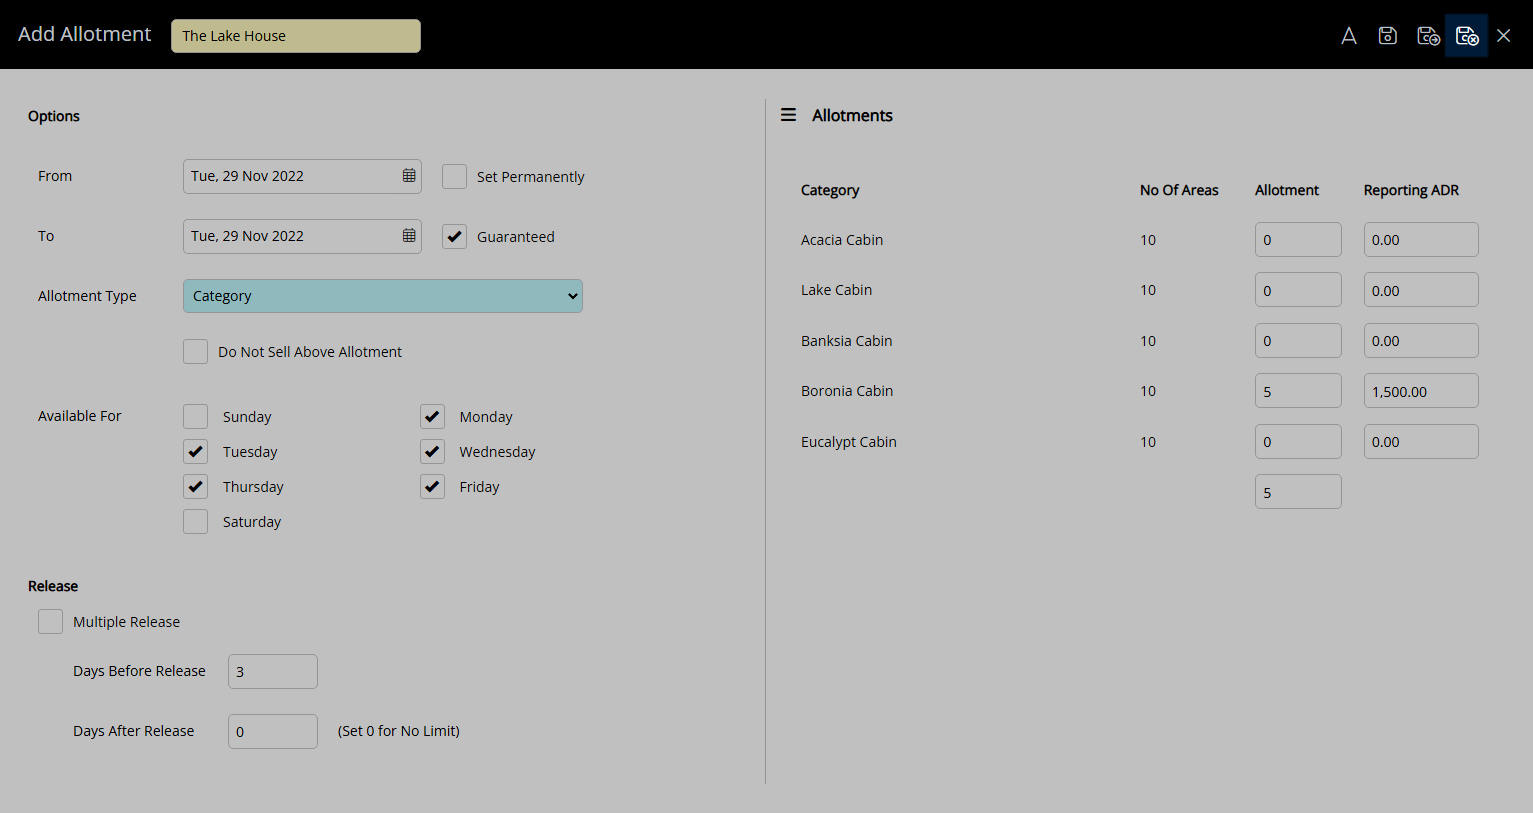Click the Allotments section title

852,116
